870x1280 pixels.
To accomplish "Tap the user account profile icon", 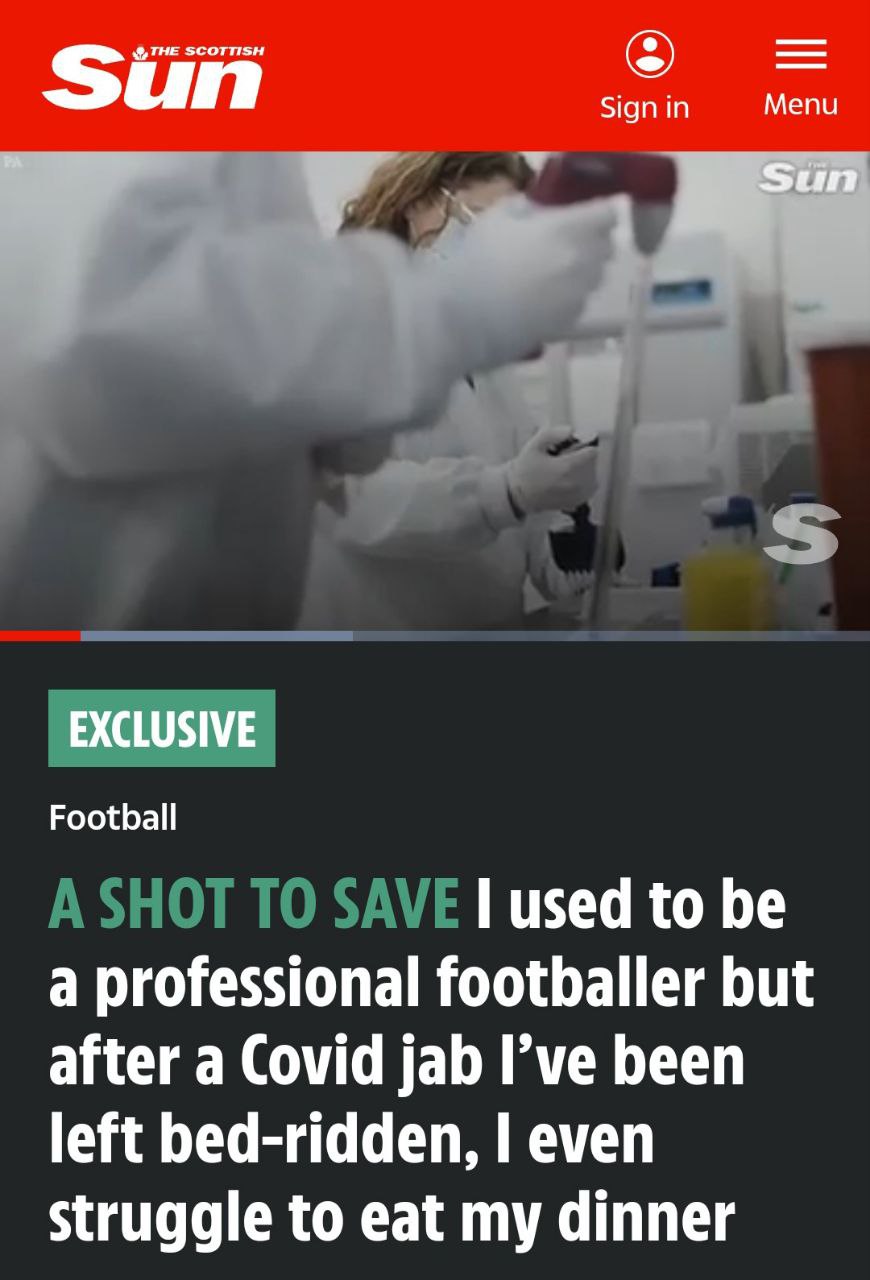I will click(x=650, y=53).
